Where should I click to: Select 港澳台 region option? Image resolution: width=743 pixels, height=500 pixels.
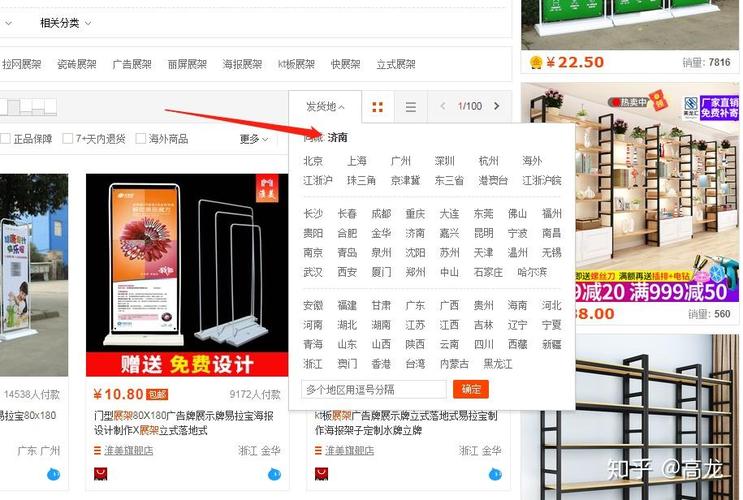click(493, 181)
